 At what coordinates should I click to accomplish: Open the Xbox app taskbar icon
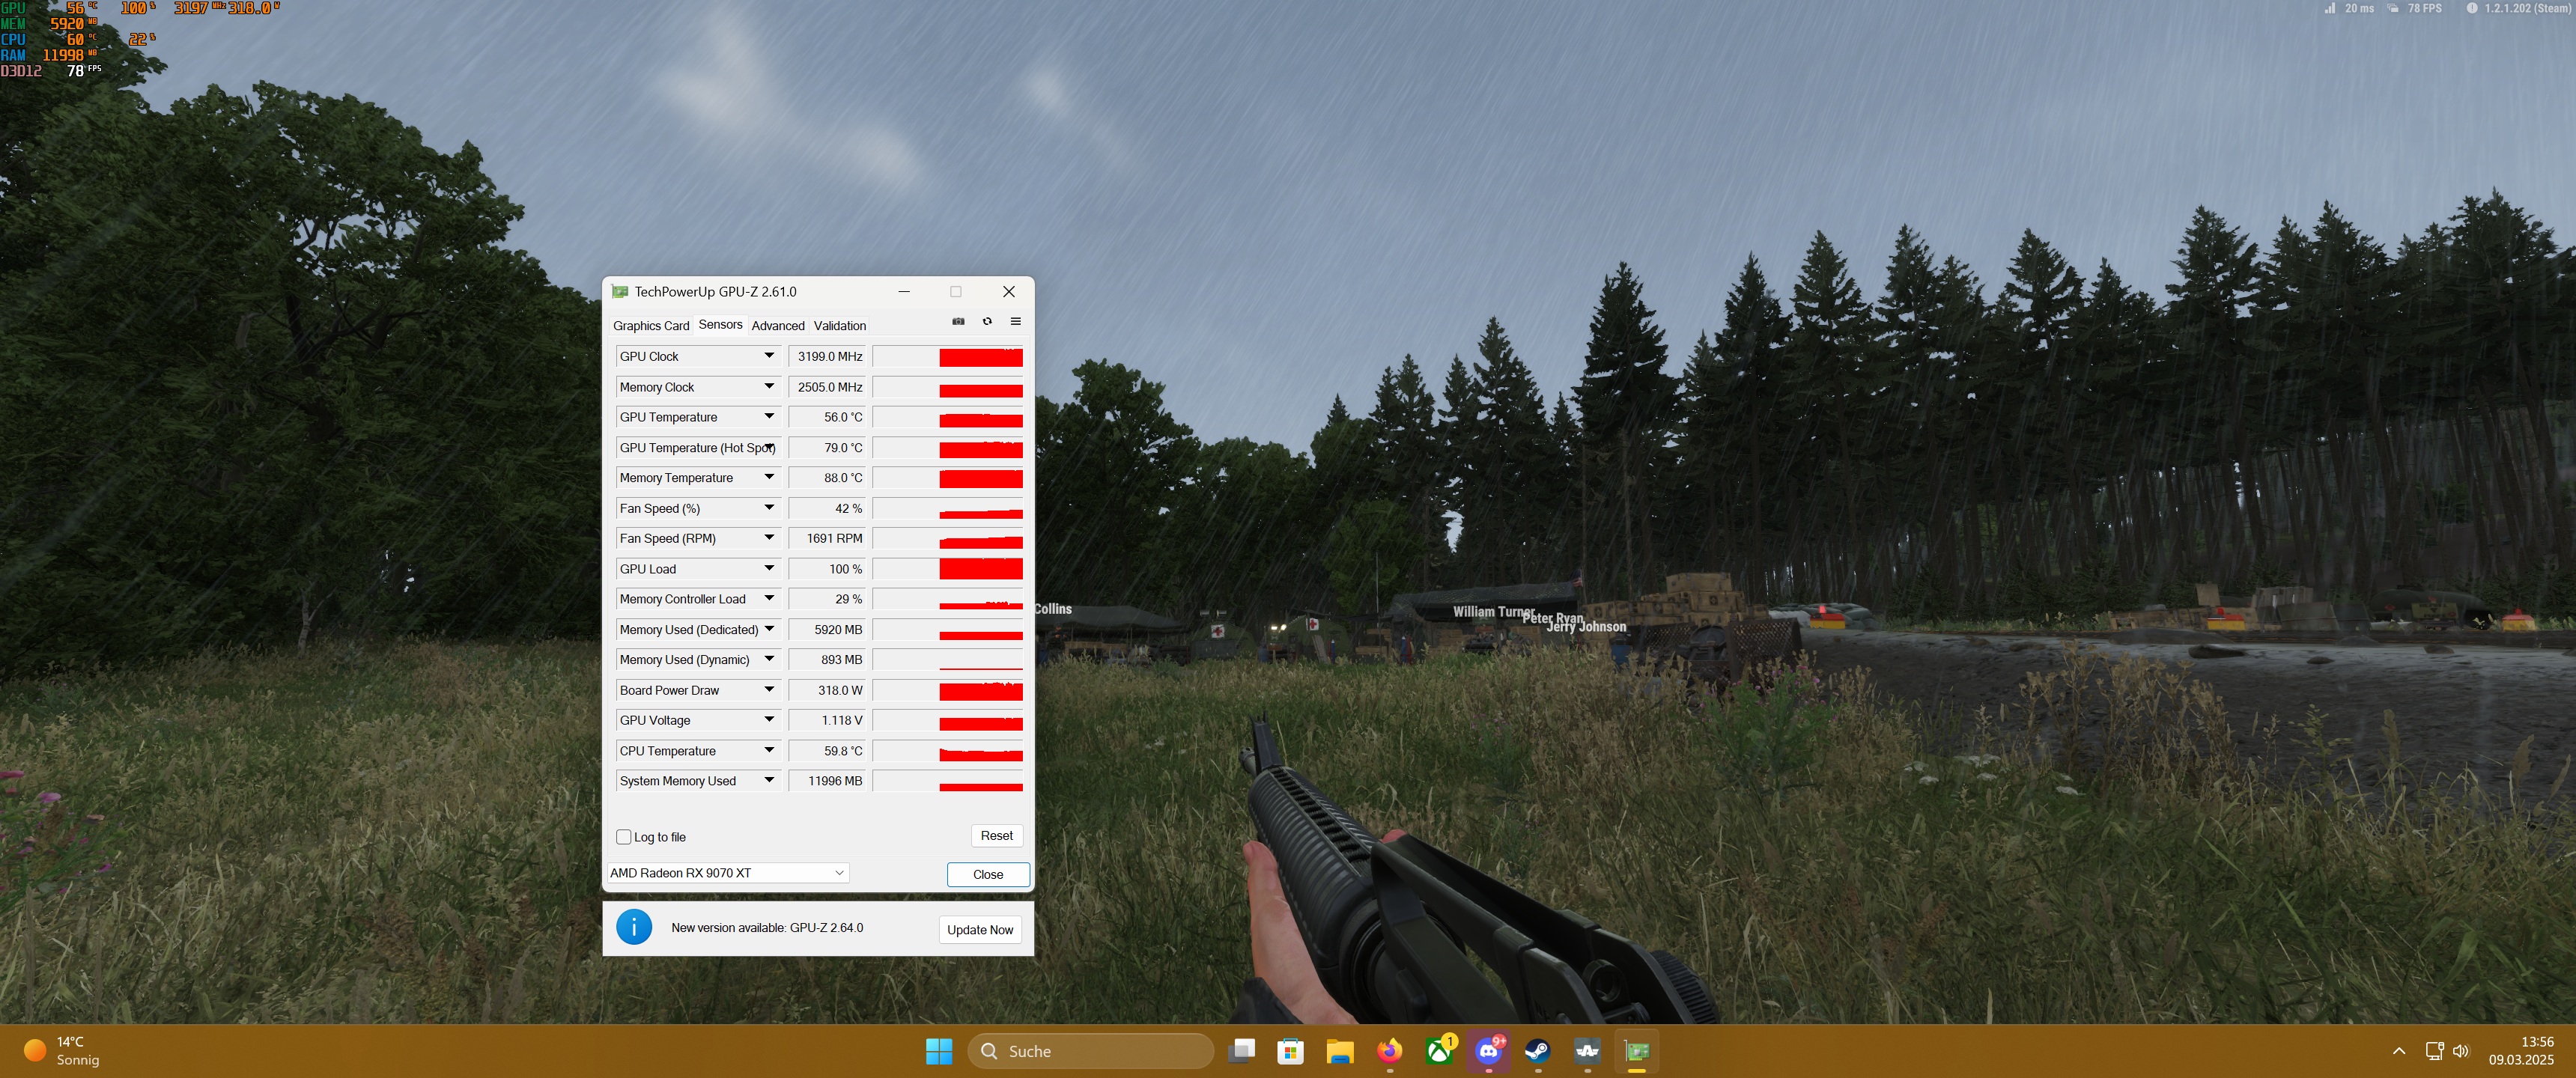click(1439, 1051)
